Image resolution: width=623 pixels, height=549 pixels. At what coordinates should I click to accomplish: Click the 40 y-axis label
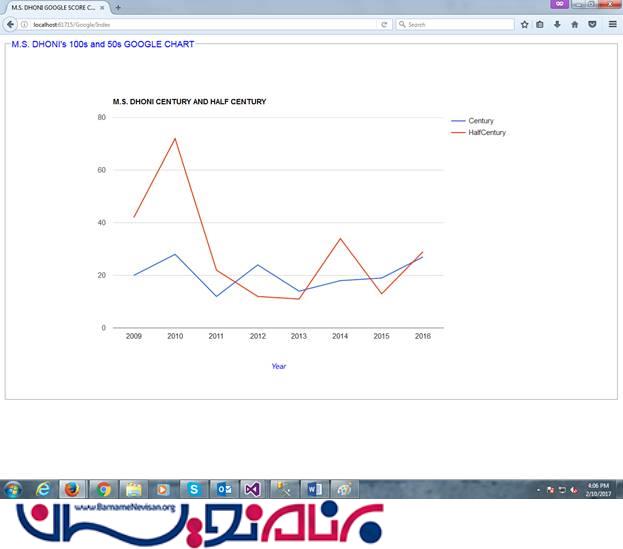click(102, 222)
